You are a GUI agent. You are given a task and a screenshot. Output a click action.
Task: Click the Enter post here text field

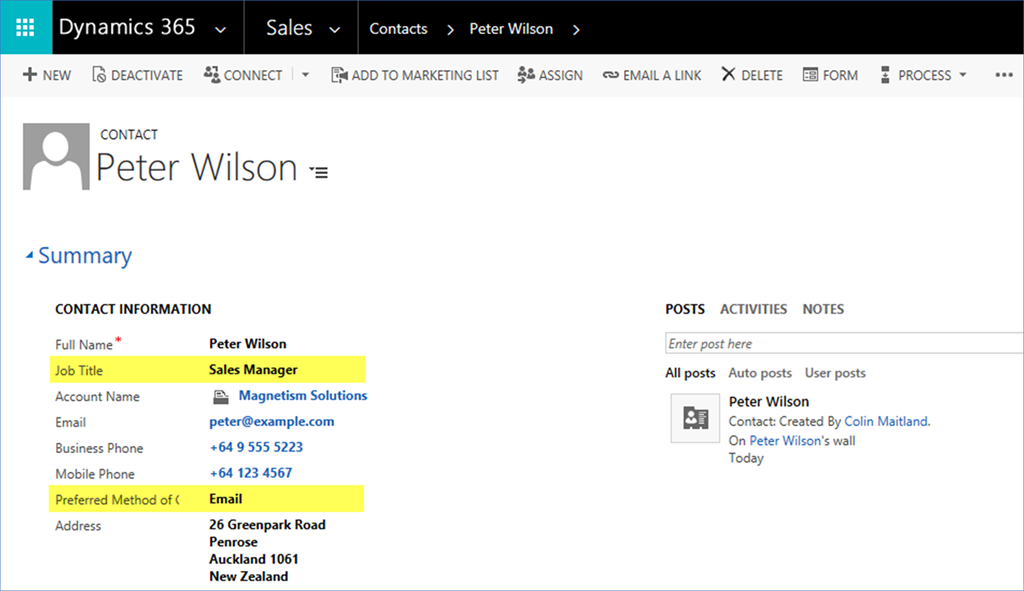click(x=840, y=344)
